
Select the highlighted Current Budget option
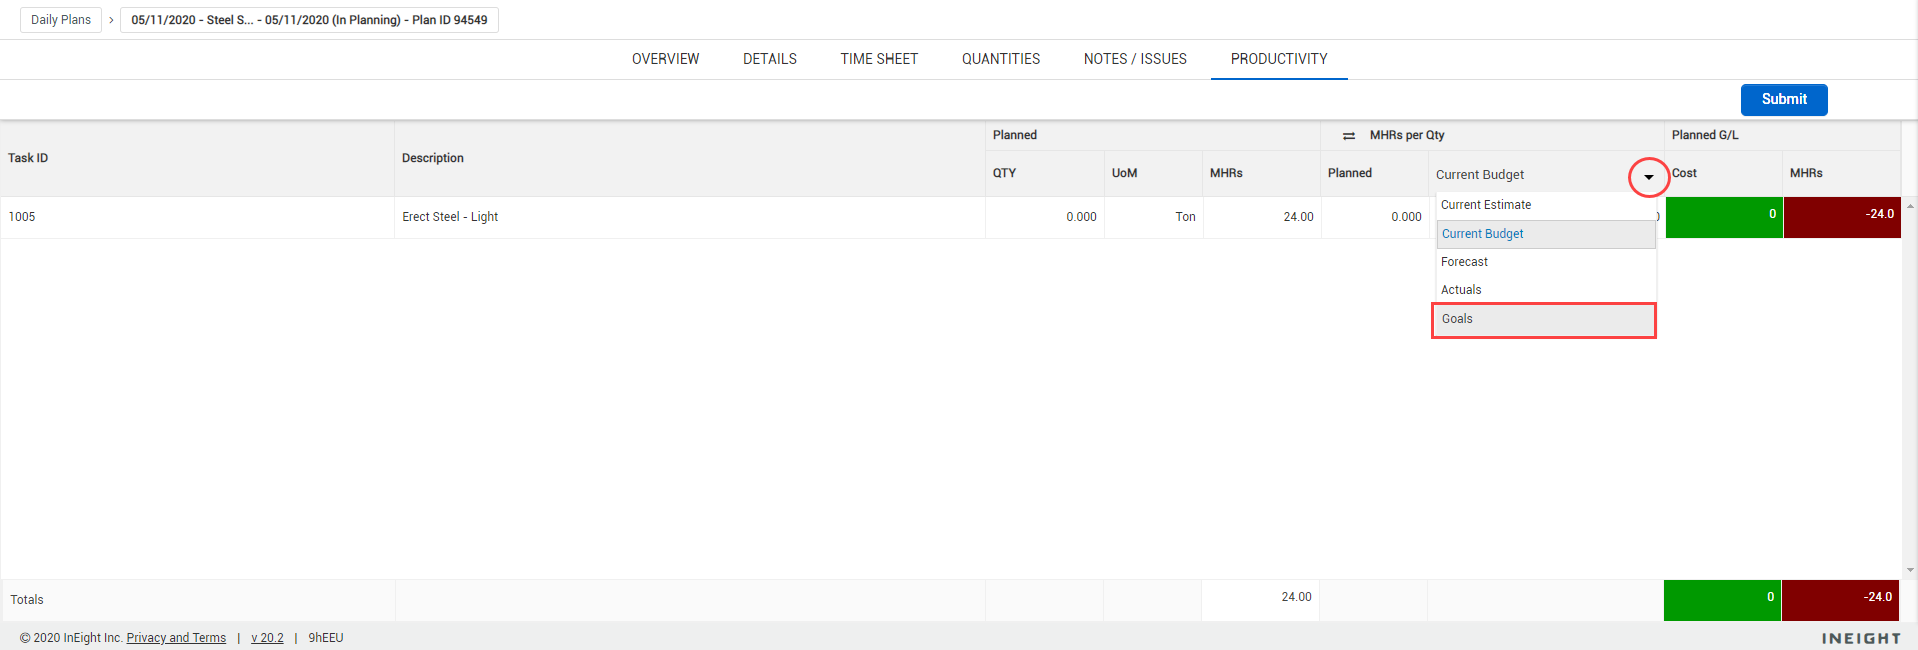(x=1546, y=234)
